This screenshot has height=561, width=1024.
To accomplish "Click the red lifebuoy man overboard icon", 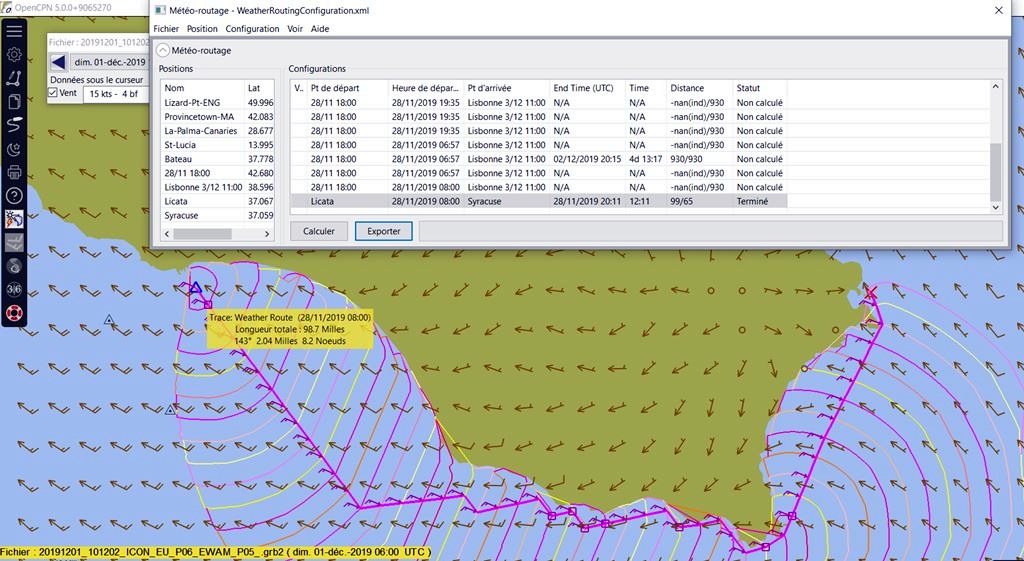I will 14,313.
